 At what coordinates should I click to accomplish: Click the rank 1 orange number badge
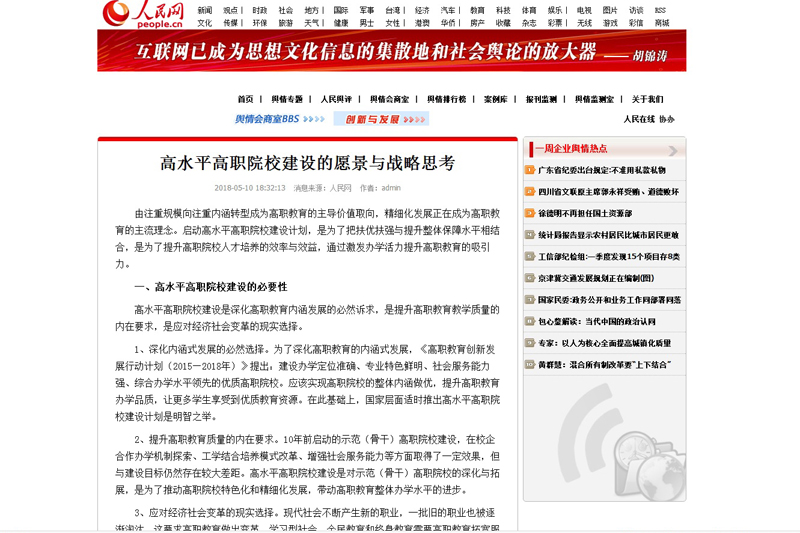[x=530, y=170]
